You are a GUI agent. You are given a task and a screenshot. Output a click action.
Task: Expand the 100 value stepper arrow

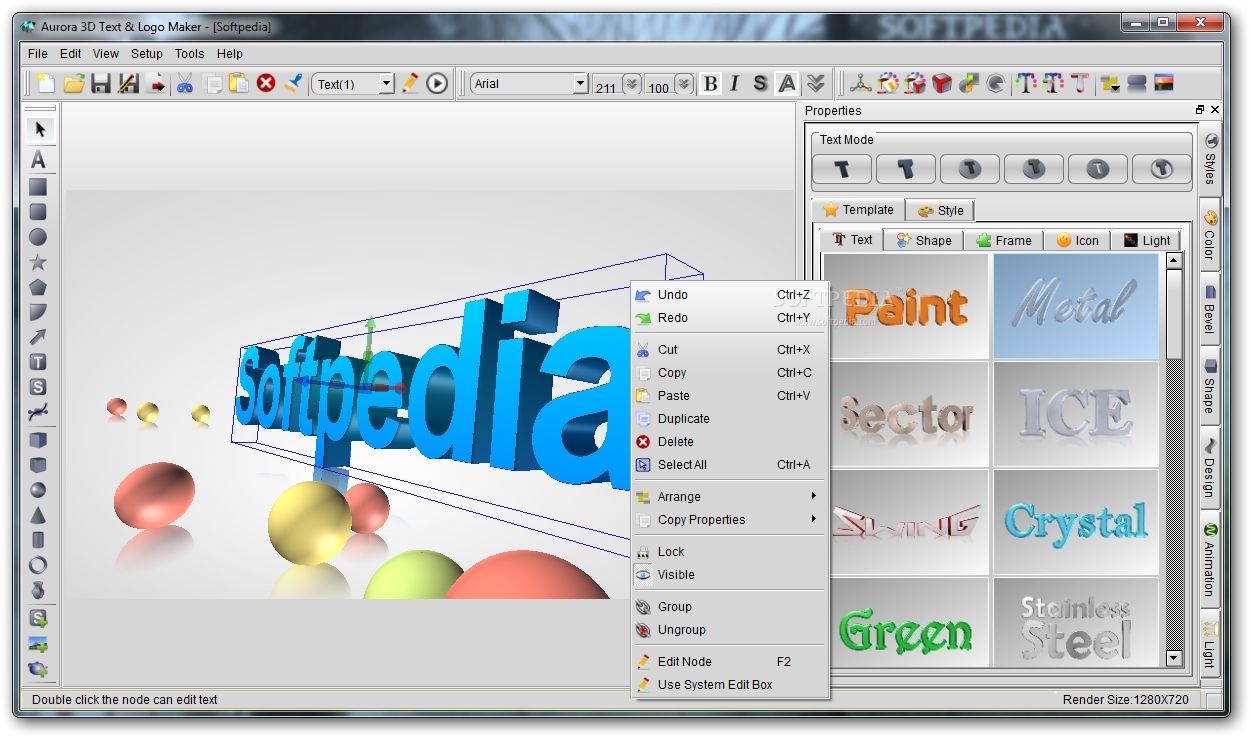click(683, 84)
